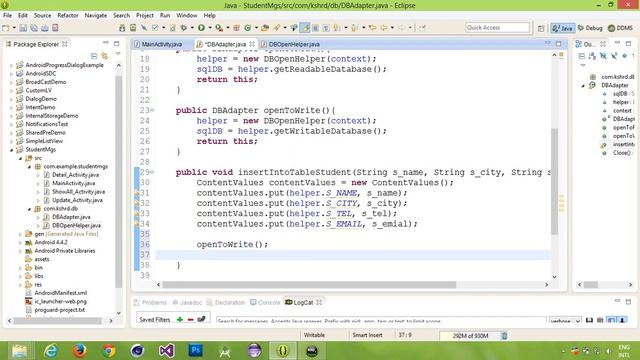Expand the gen Generated Java Files folder
This screenshot has width=640, height=360.
pos(20,234)
